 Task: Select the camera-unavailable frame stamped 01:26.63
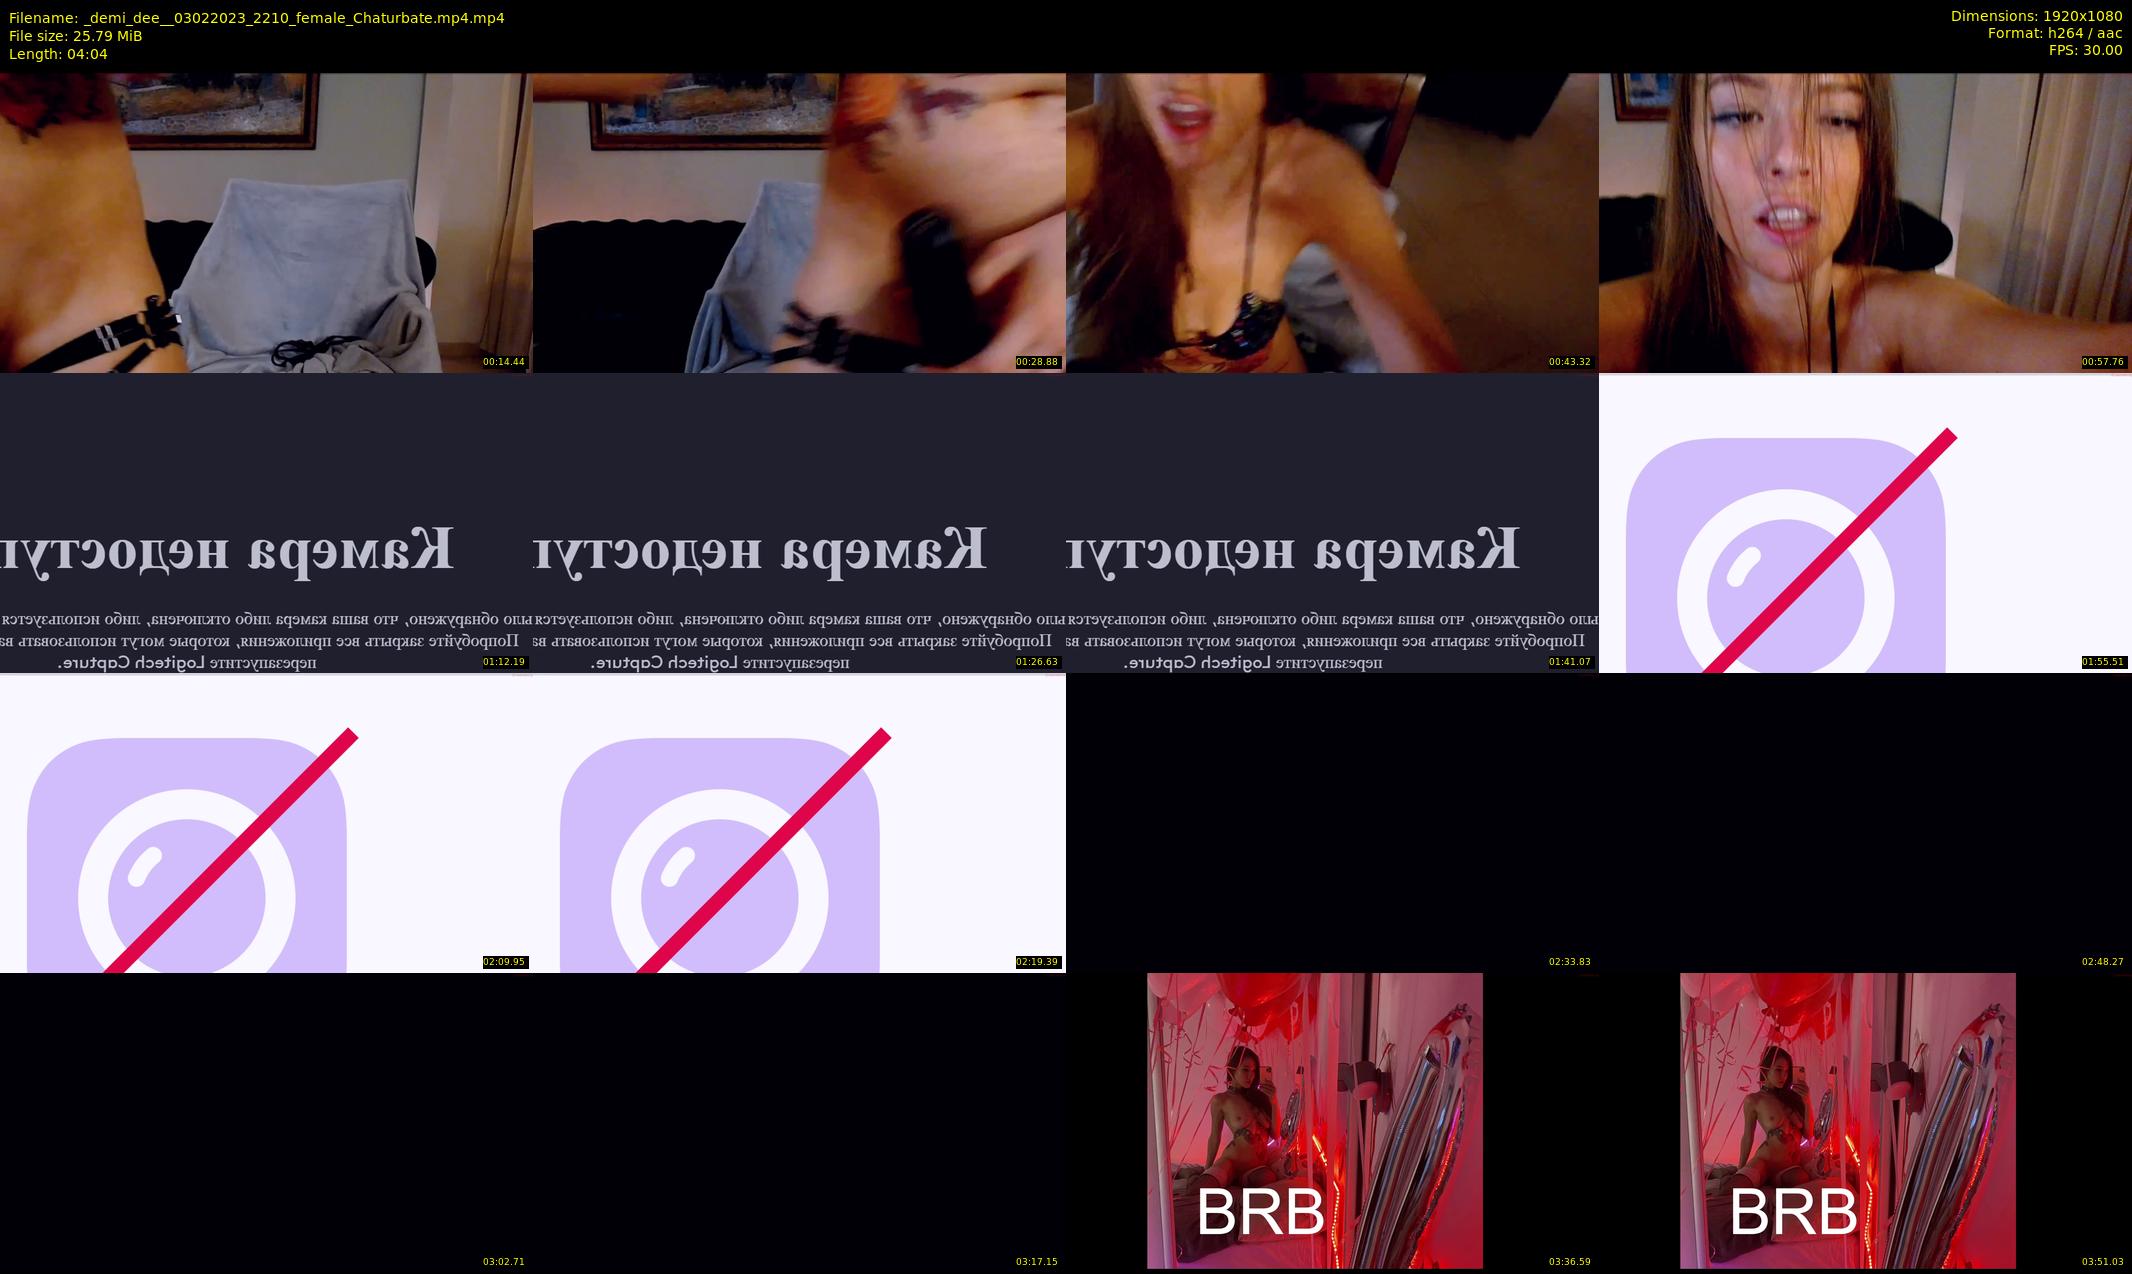(x=799, y=523)
